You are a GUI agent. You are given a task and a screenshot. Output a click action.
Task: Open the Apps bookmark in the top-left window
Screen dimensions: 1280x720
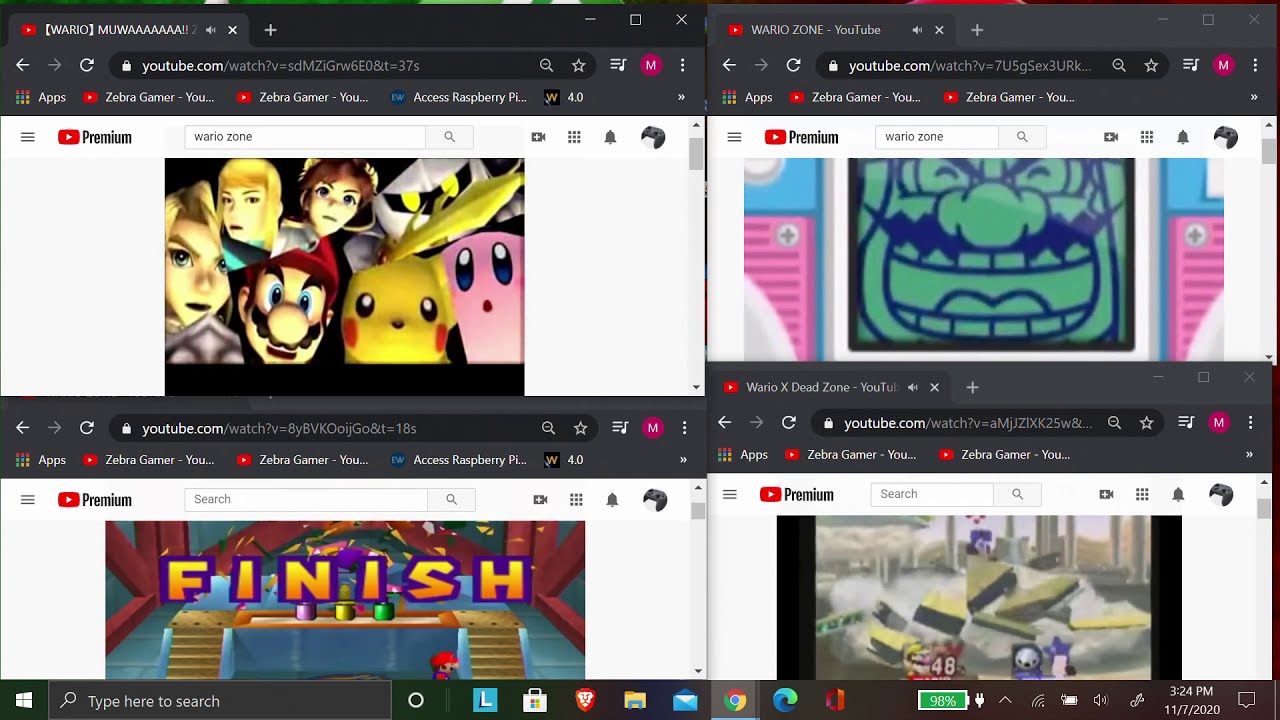pos(43,97)
